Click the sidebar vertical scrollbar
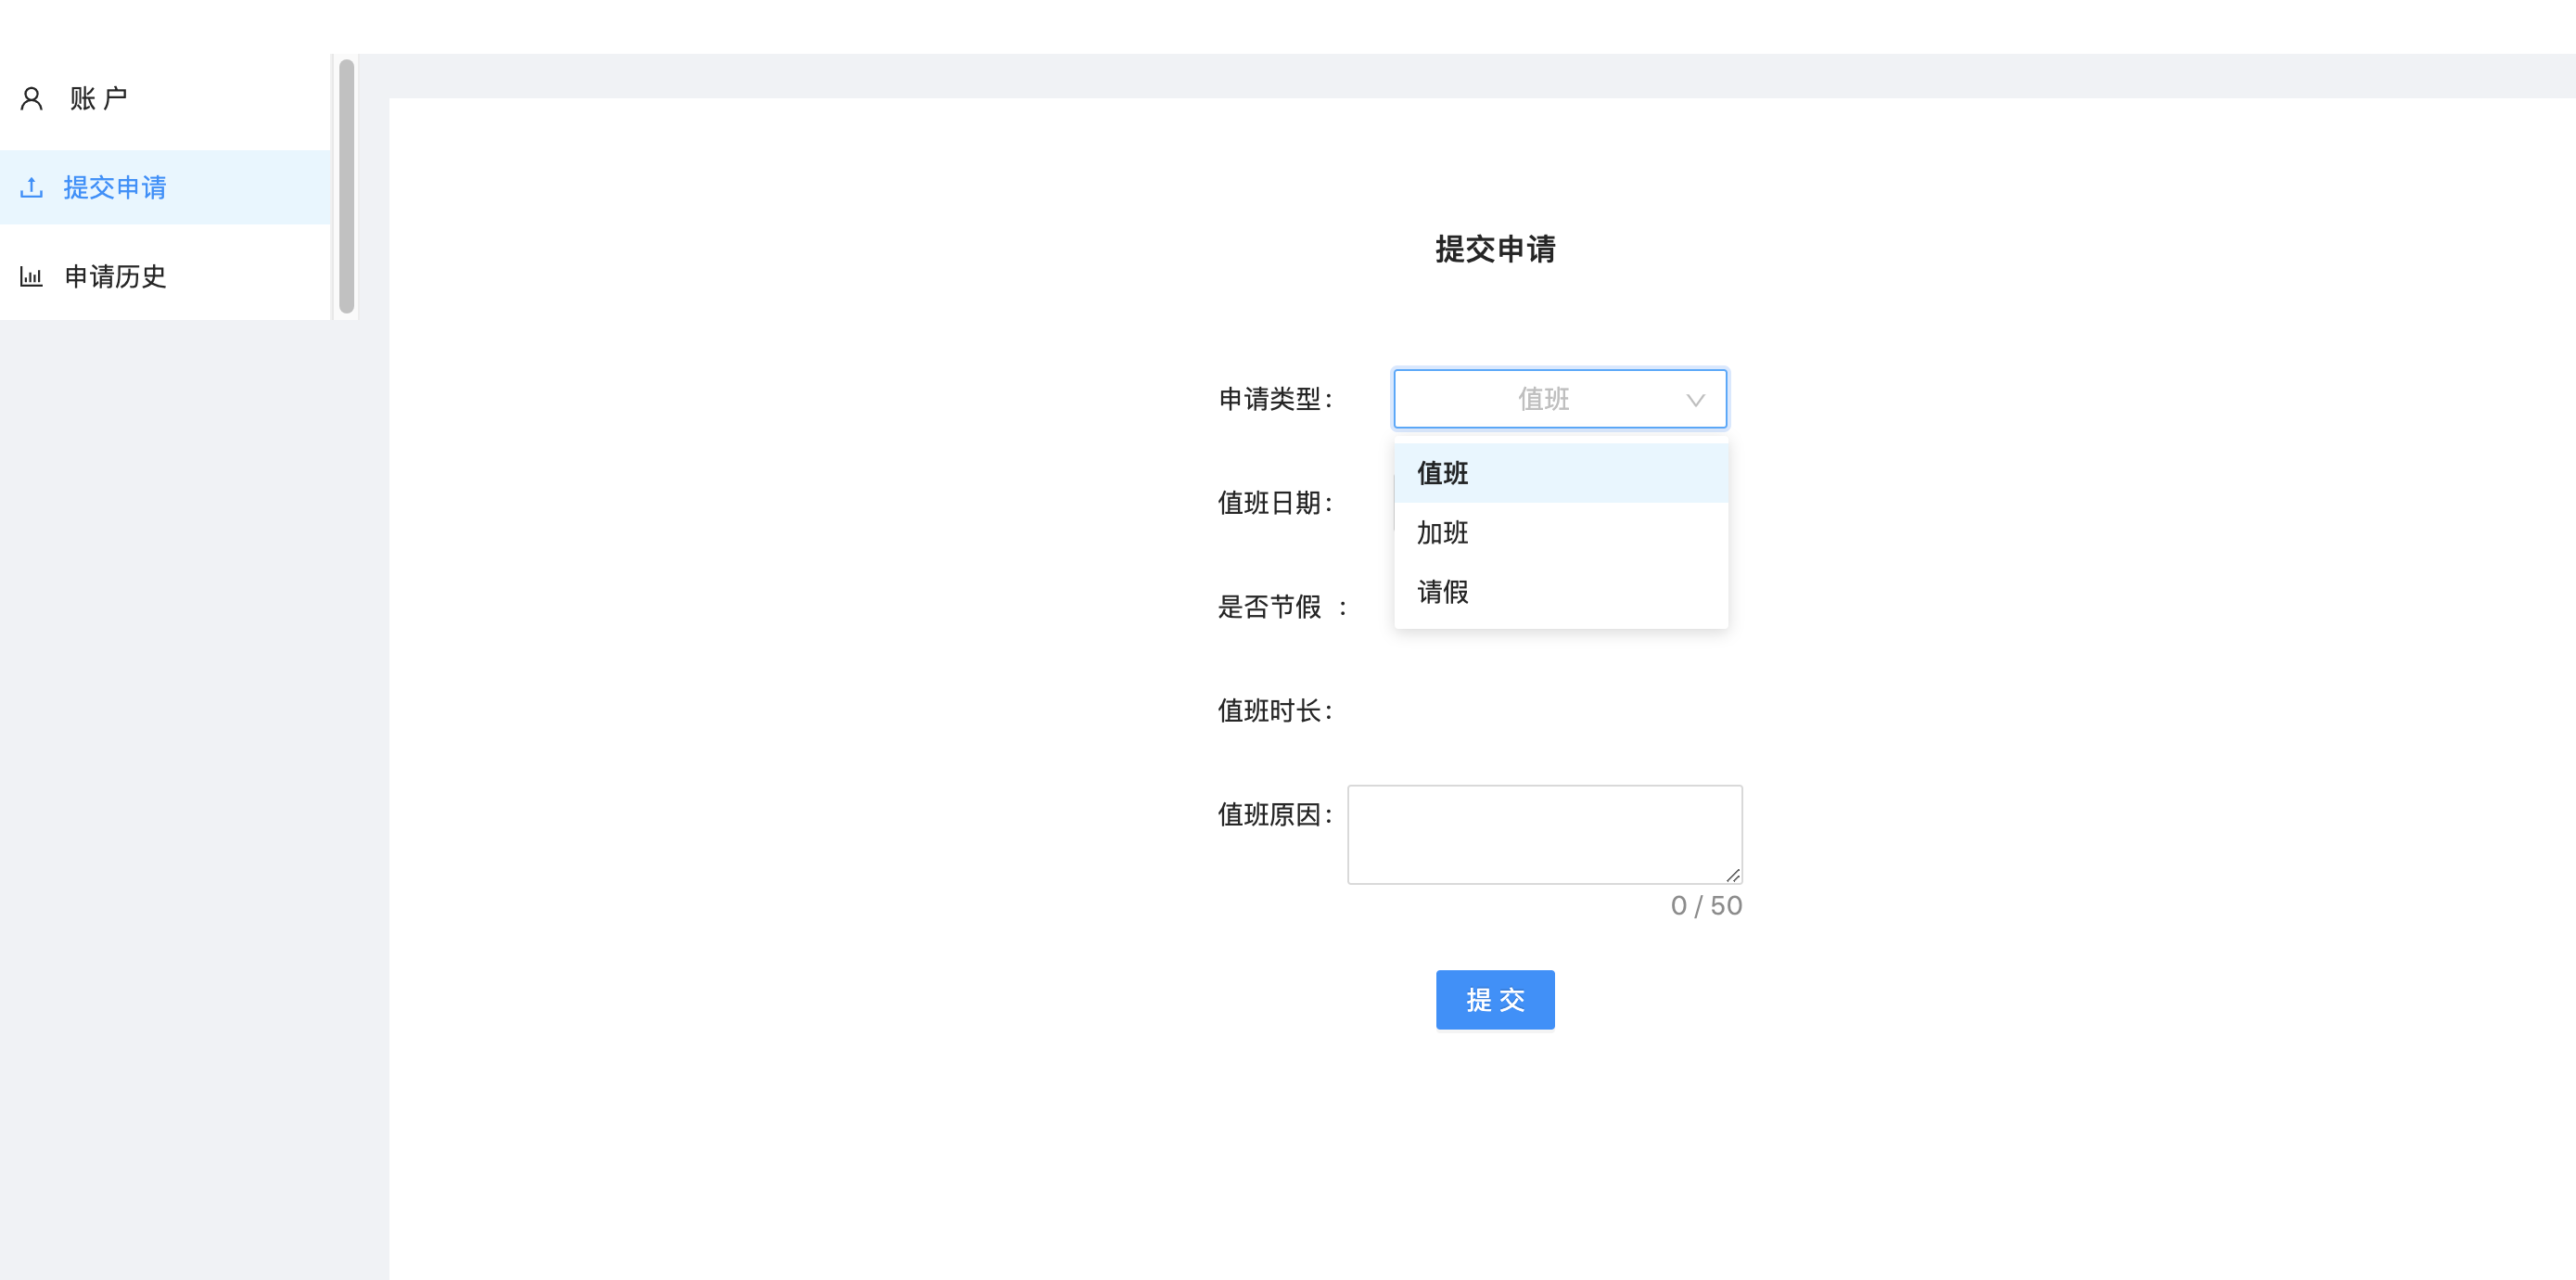Screen dimensions: 2576x1280 coord(346,186)
